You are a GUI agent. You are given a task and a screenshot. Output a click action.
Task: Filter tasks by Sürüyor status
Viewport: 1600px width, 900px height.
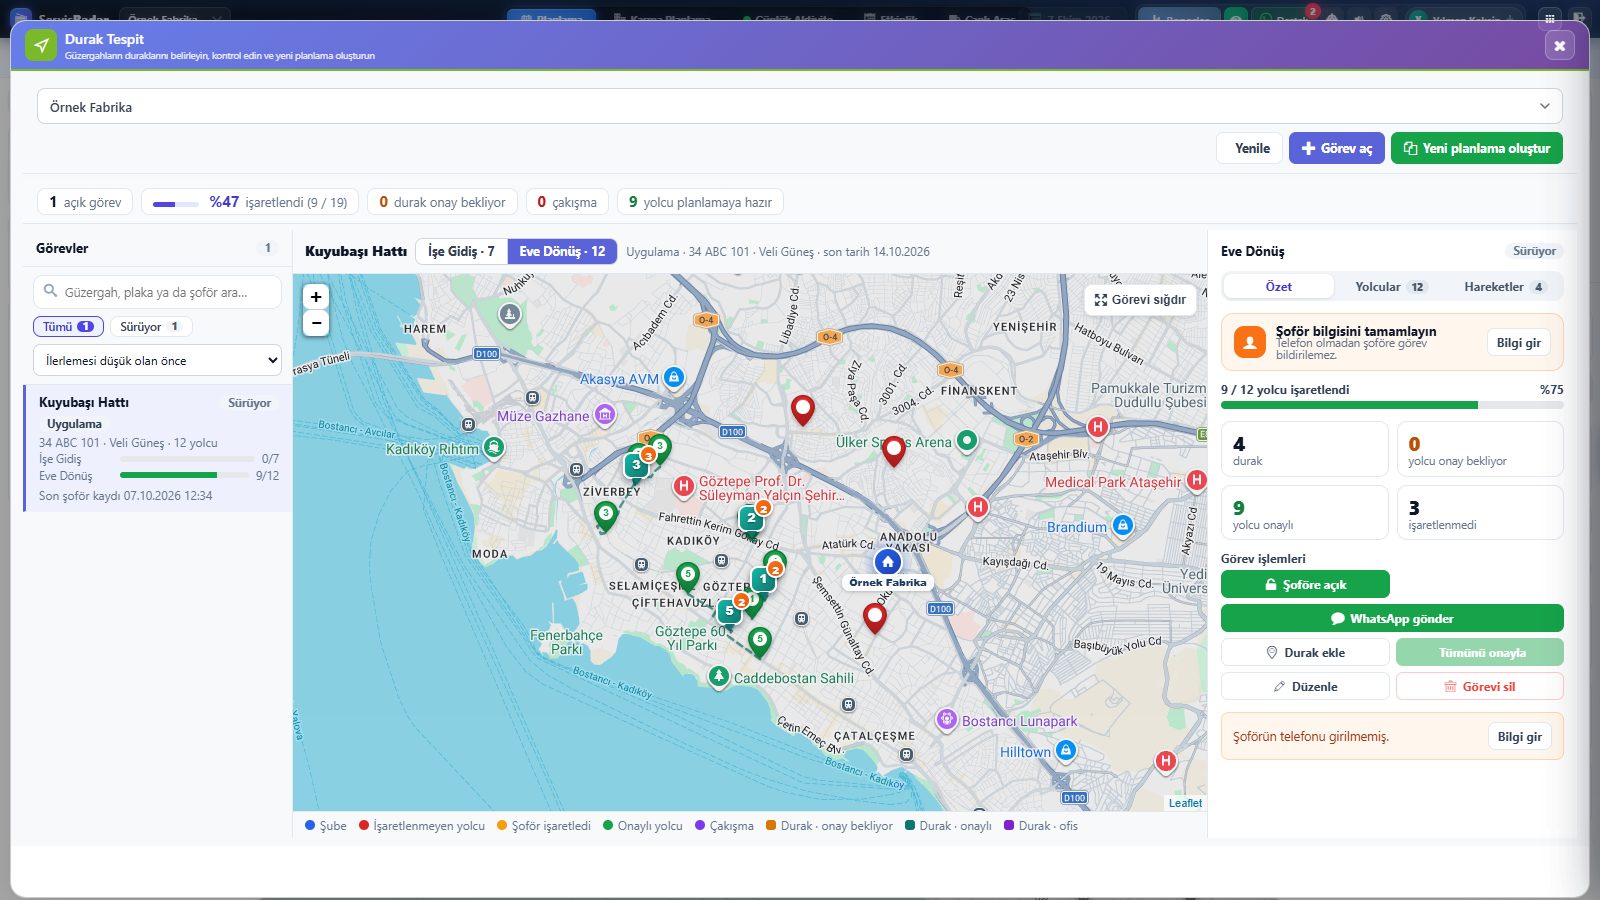[150, 327]
